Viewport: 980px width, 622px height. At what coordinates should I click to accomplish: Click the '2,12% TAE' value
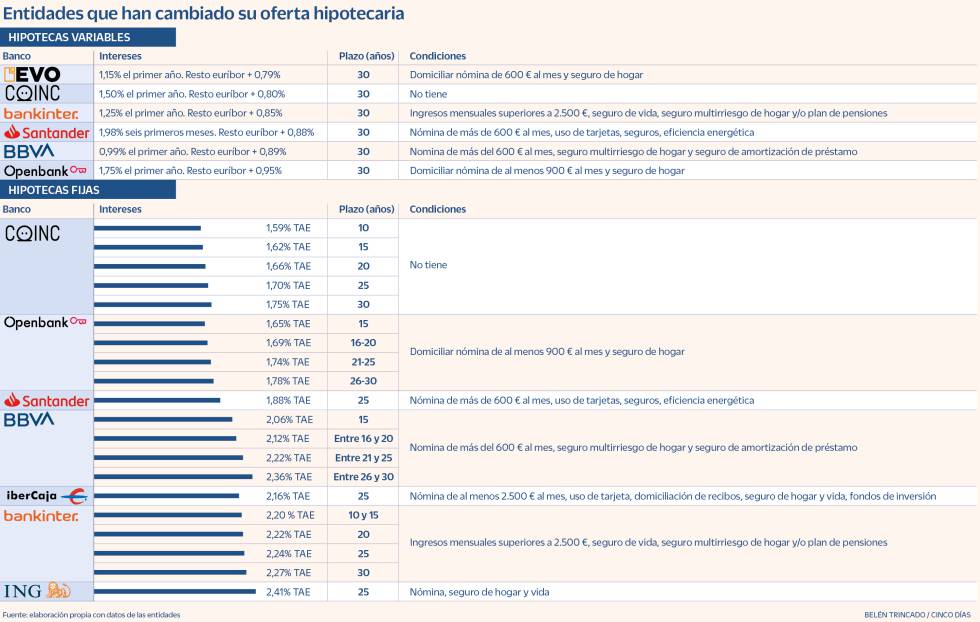pos(288,439)
